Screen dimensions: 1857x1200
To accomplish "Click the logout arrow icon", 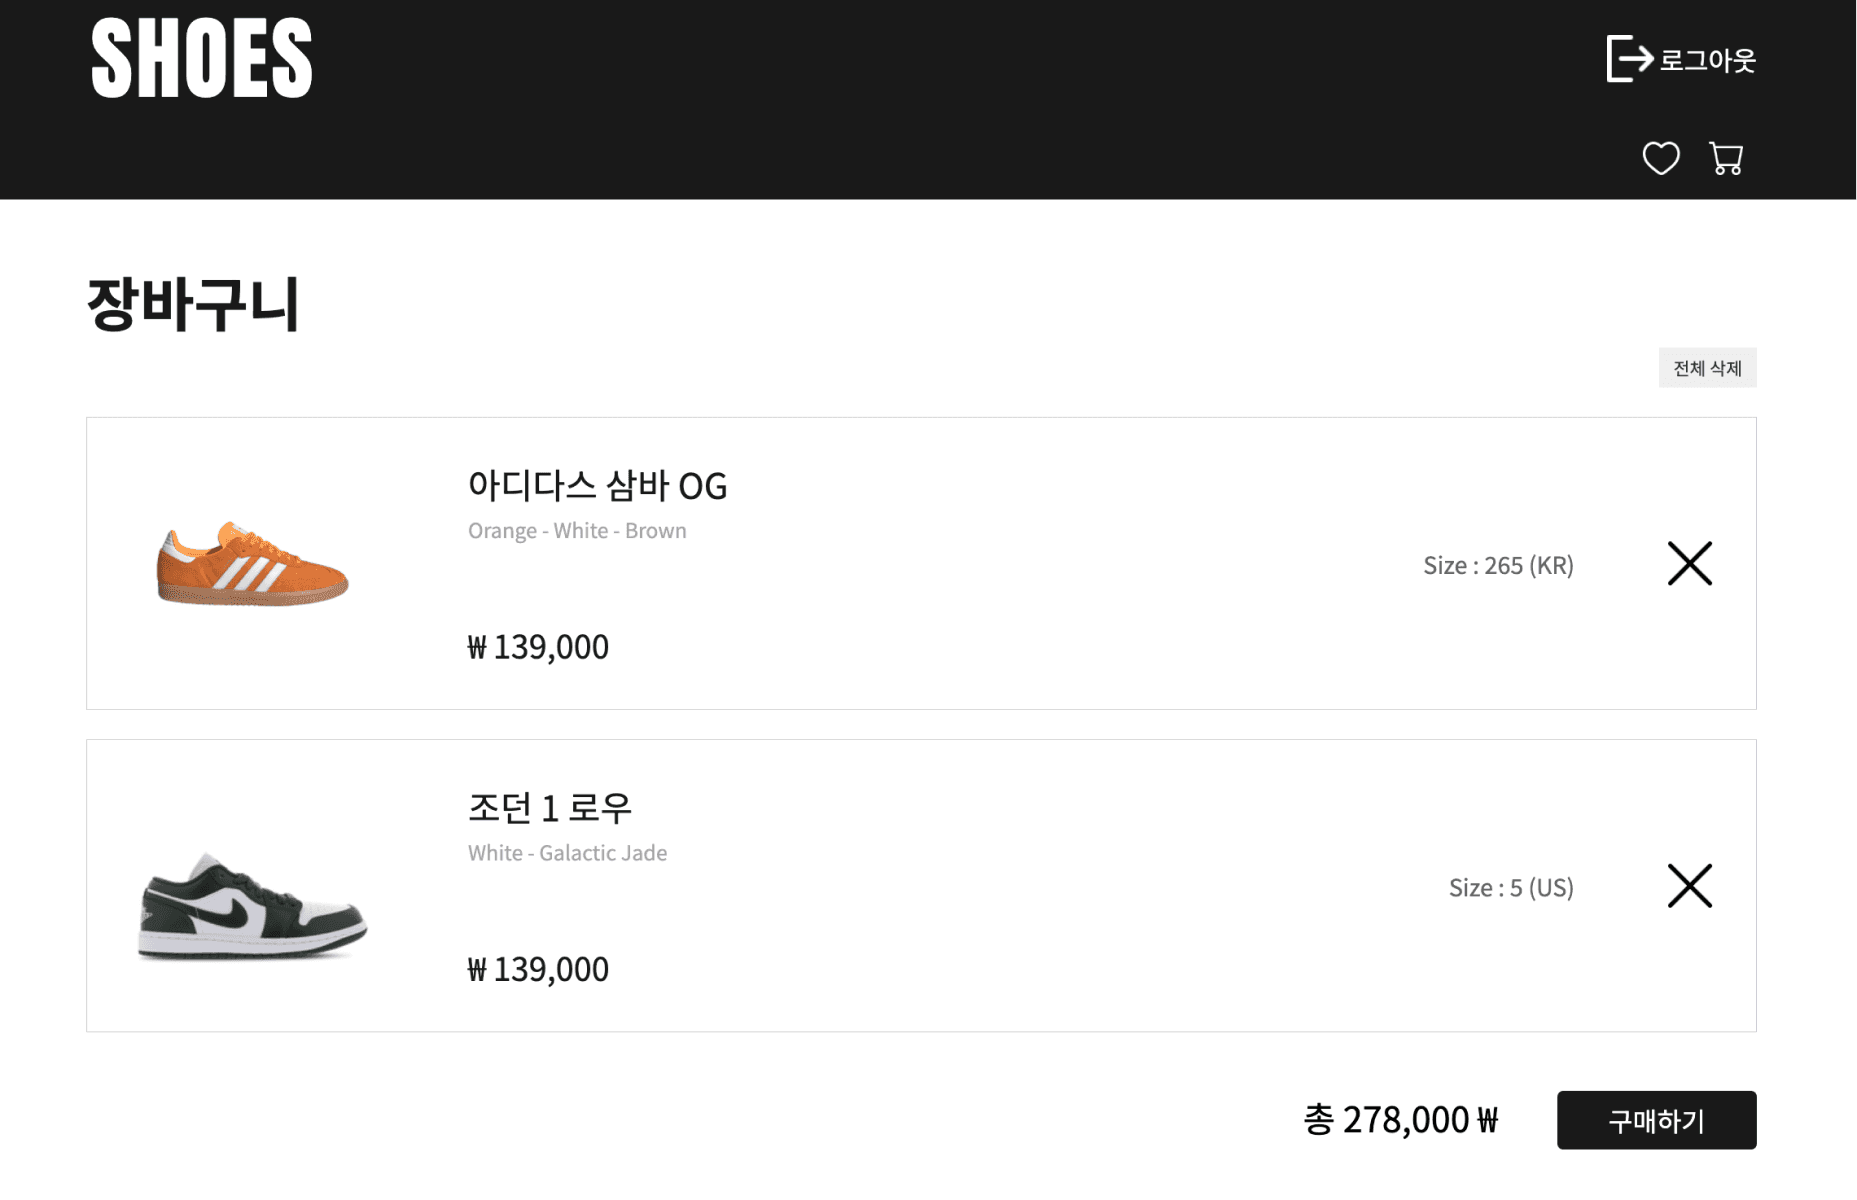I will pyautogui.click(x=1629, y=59).
